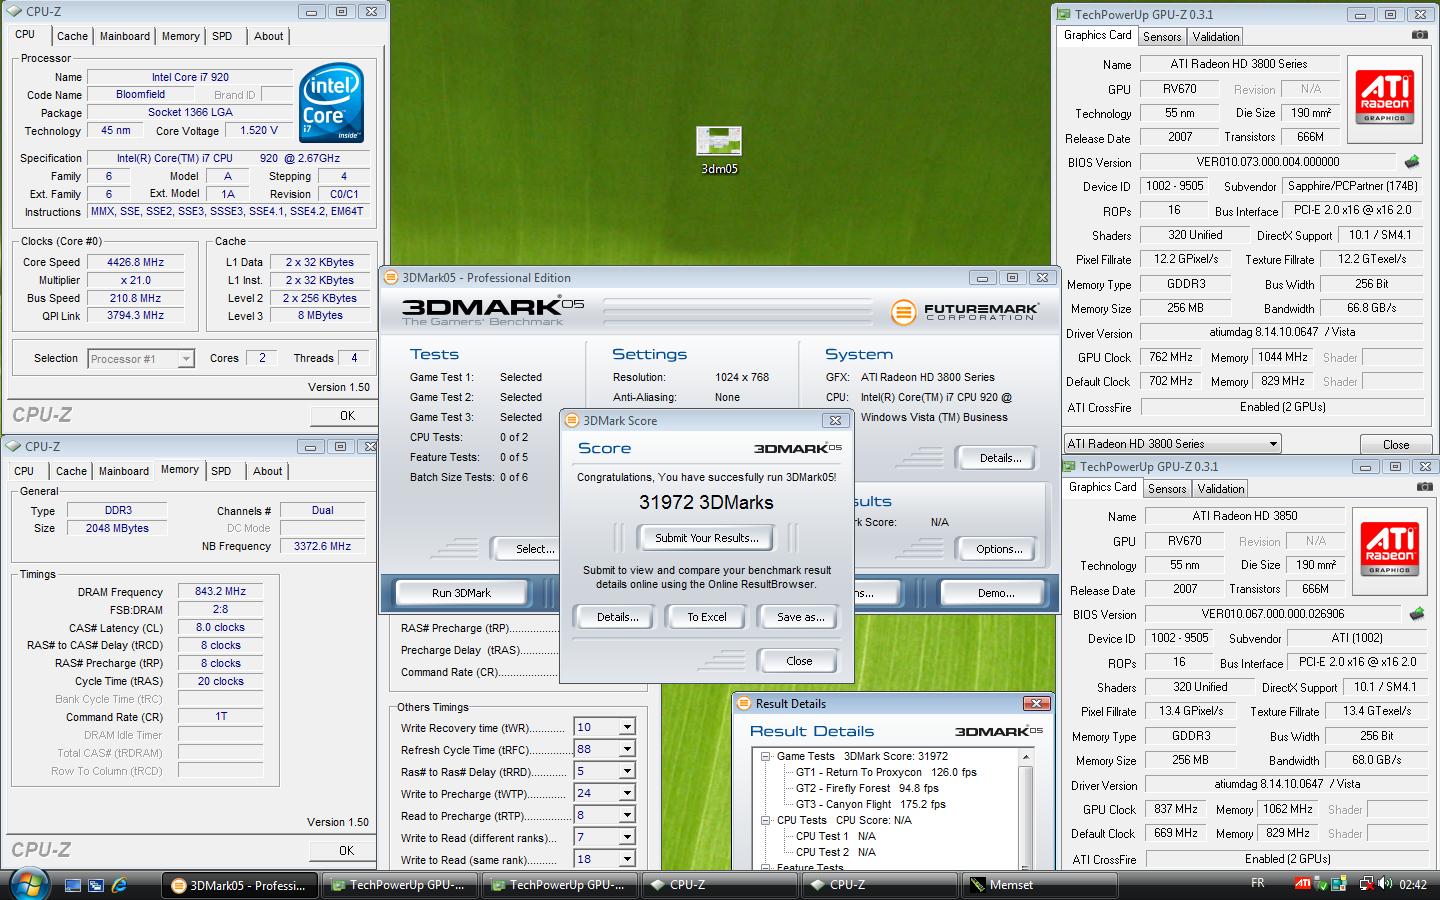Open the 3dm05 desktop icon

719,150
